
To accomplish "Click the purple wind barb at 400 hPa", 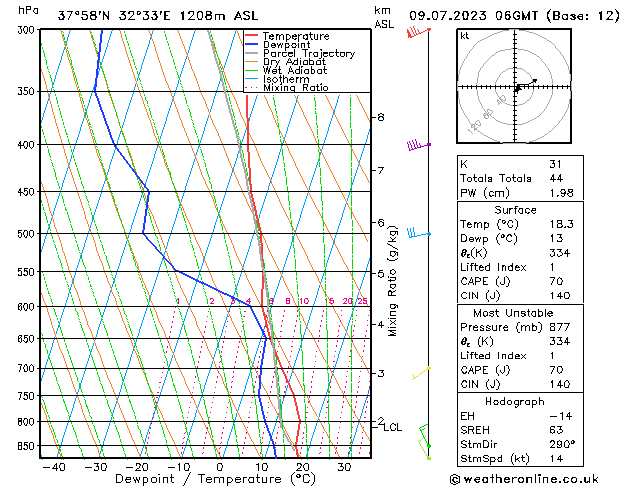I will 419,145.
